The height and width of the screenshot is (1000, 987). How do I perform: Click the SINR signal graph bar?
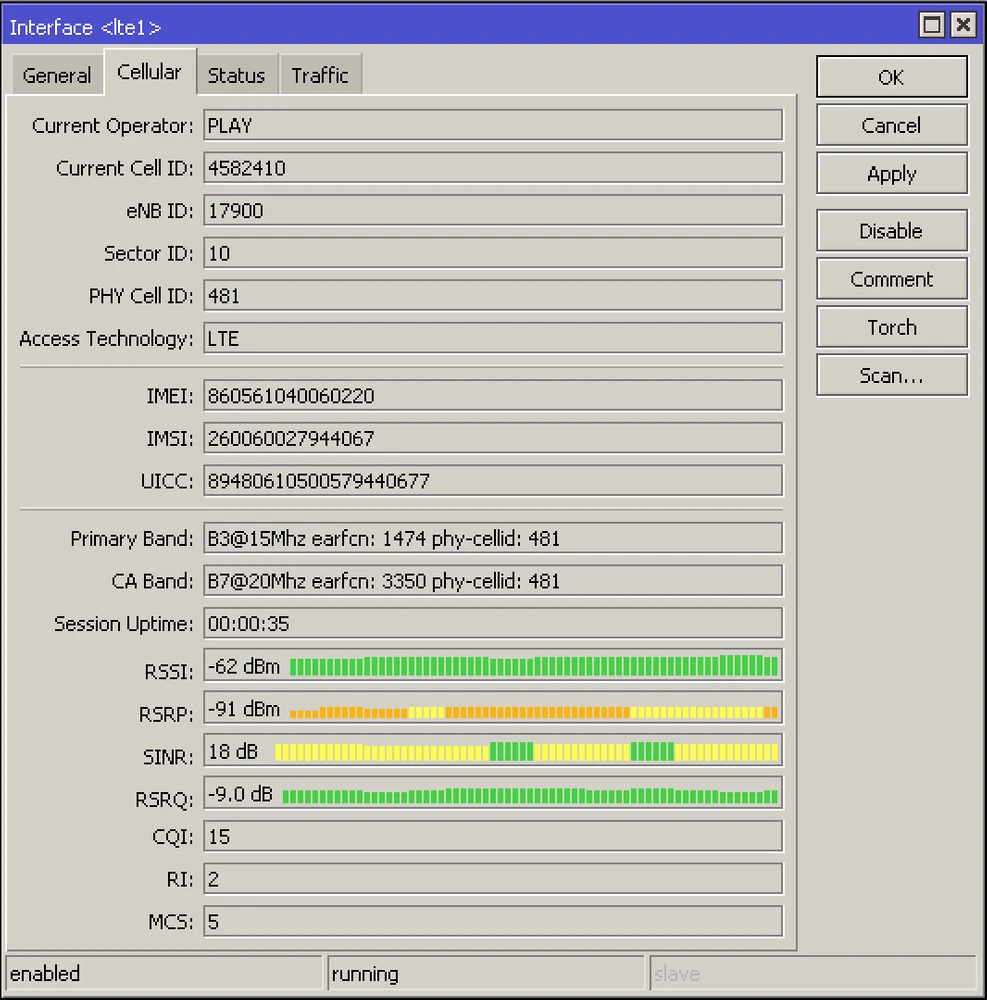(526, 751)
